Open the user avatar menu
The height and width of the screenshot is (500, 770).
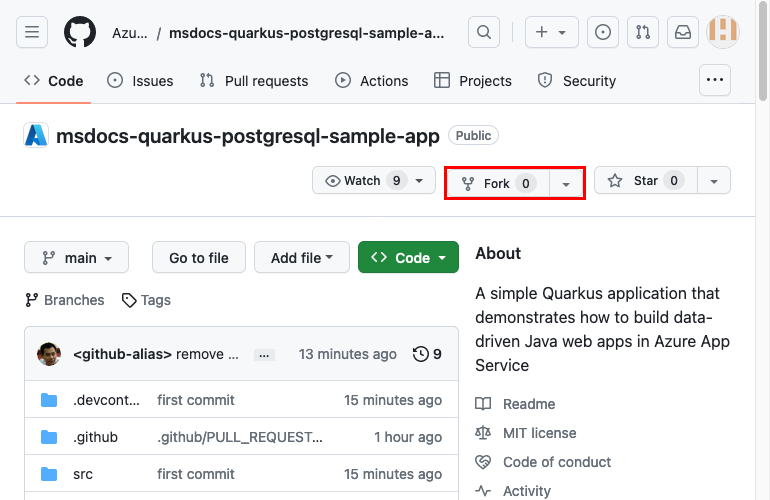pyautogui.click(x=723, y=32)
